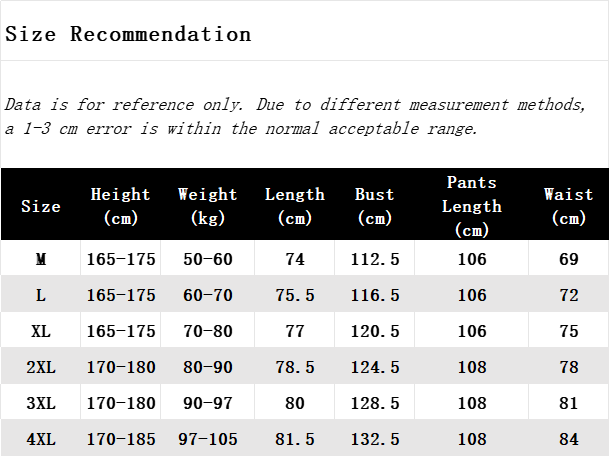609x456 pixels.
Task: Click the 50-60 weight cell
Action: [207, 260]
